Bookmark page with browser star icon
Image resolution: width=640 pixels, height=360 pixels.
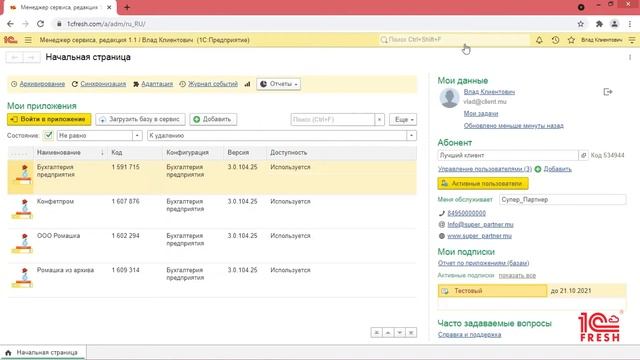[580, 24]
